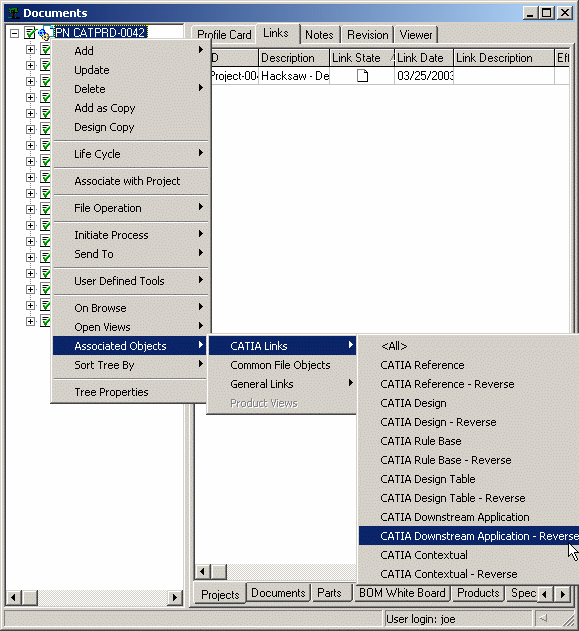This screenshot has height=631, width=579.
Task: Open the Life Cycle submenu
Action: pos(130,154)
